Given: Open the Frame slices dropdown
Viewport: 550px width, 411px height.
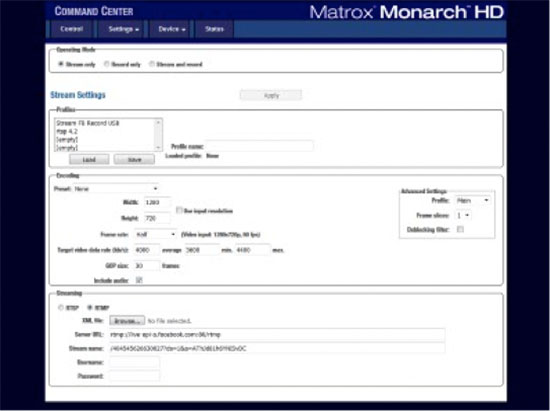Looking at the screenshot, I should click(x=463, y=215).
